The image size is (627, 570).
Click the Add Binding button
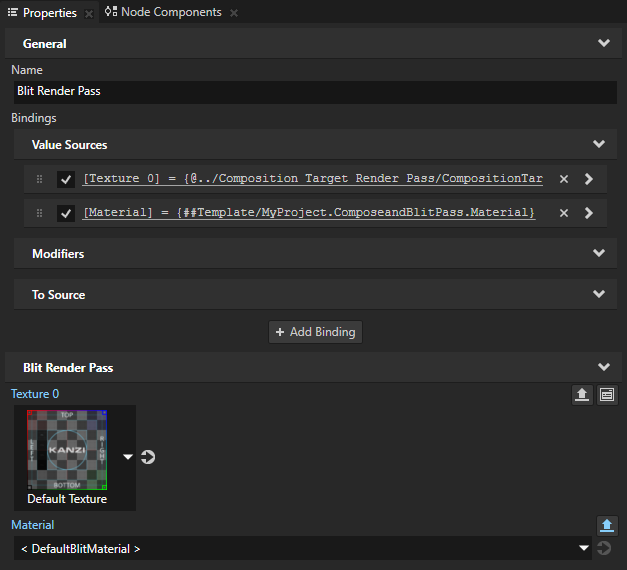coord(315,332)
